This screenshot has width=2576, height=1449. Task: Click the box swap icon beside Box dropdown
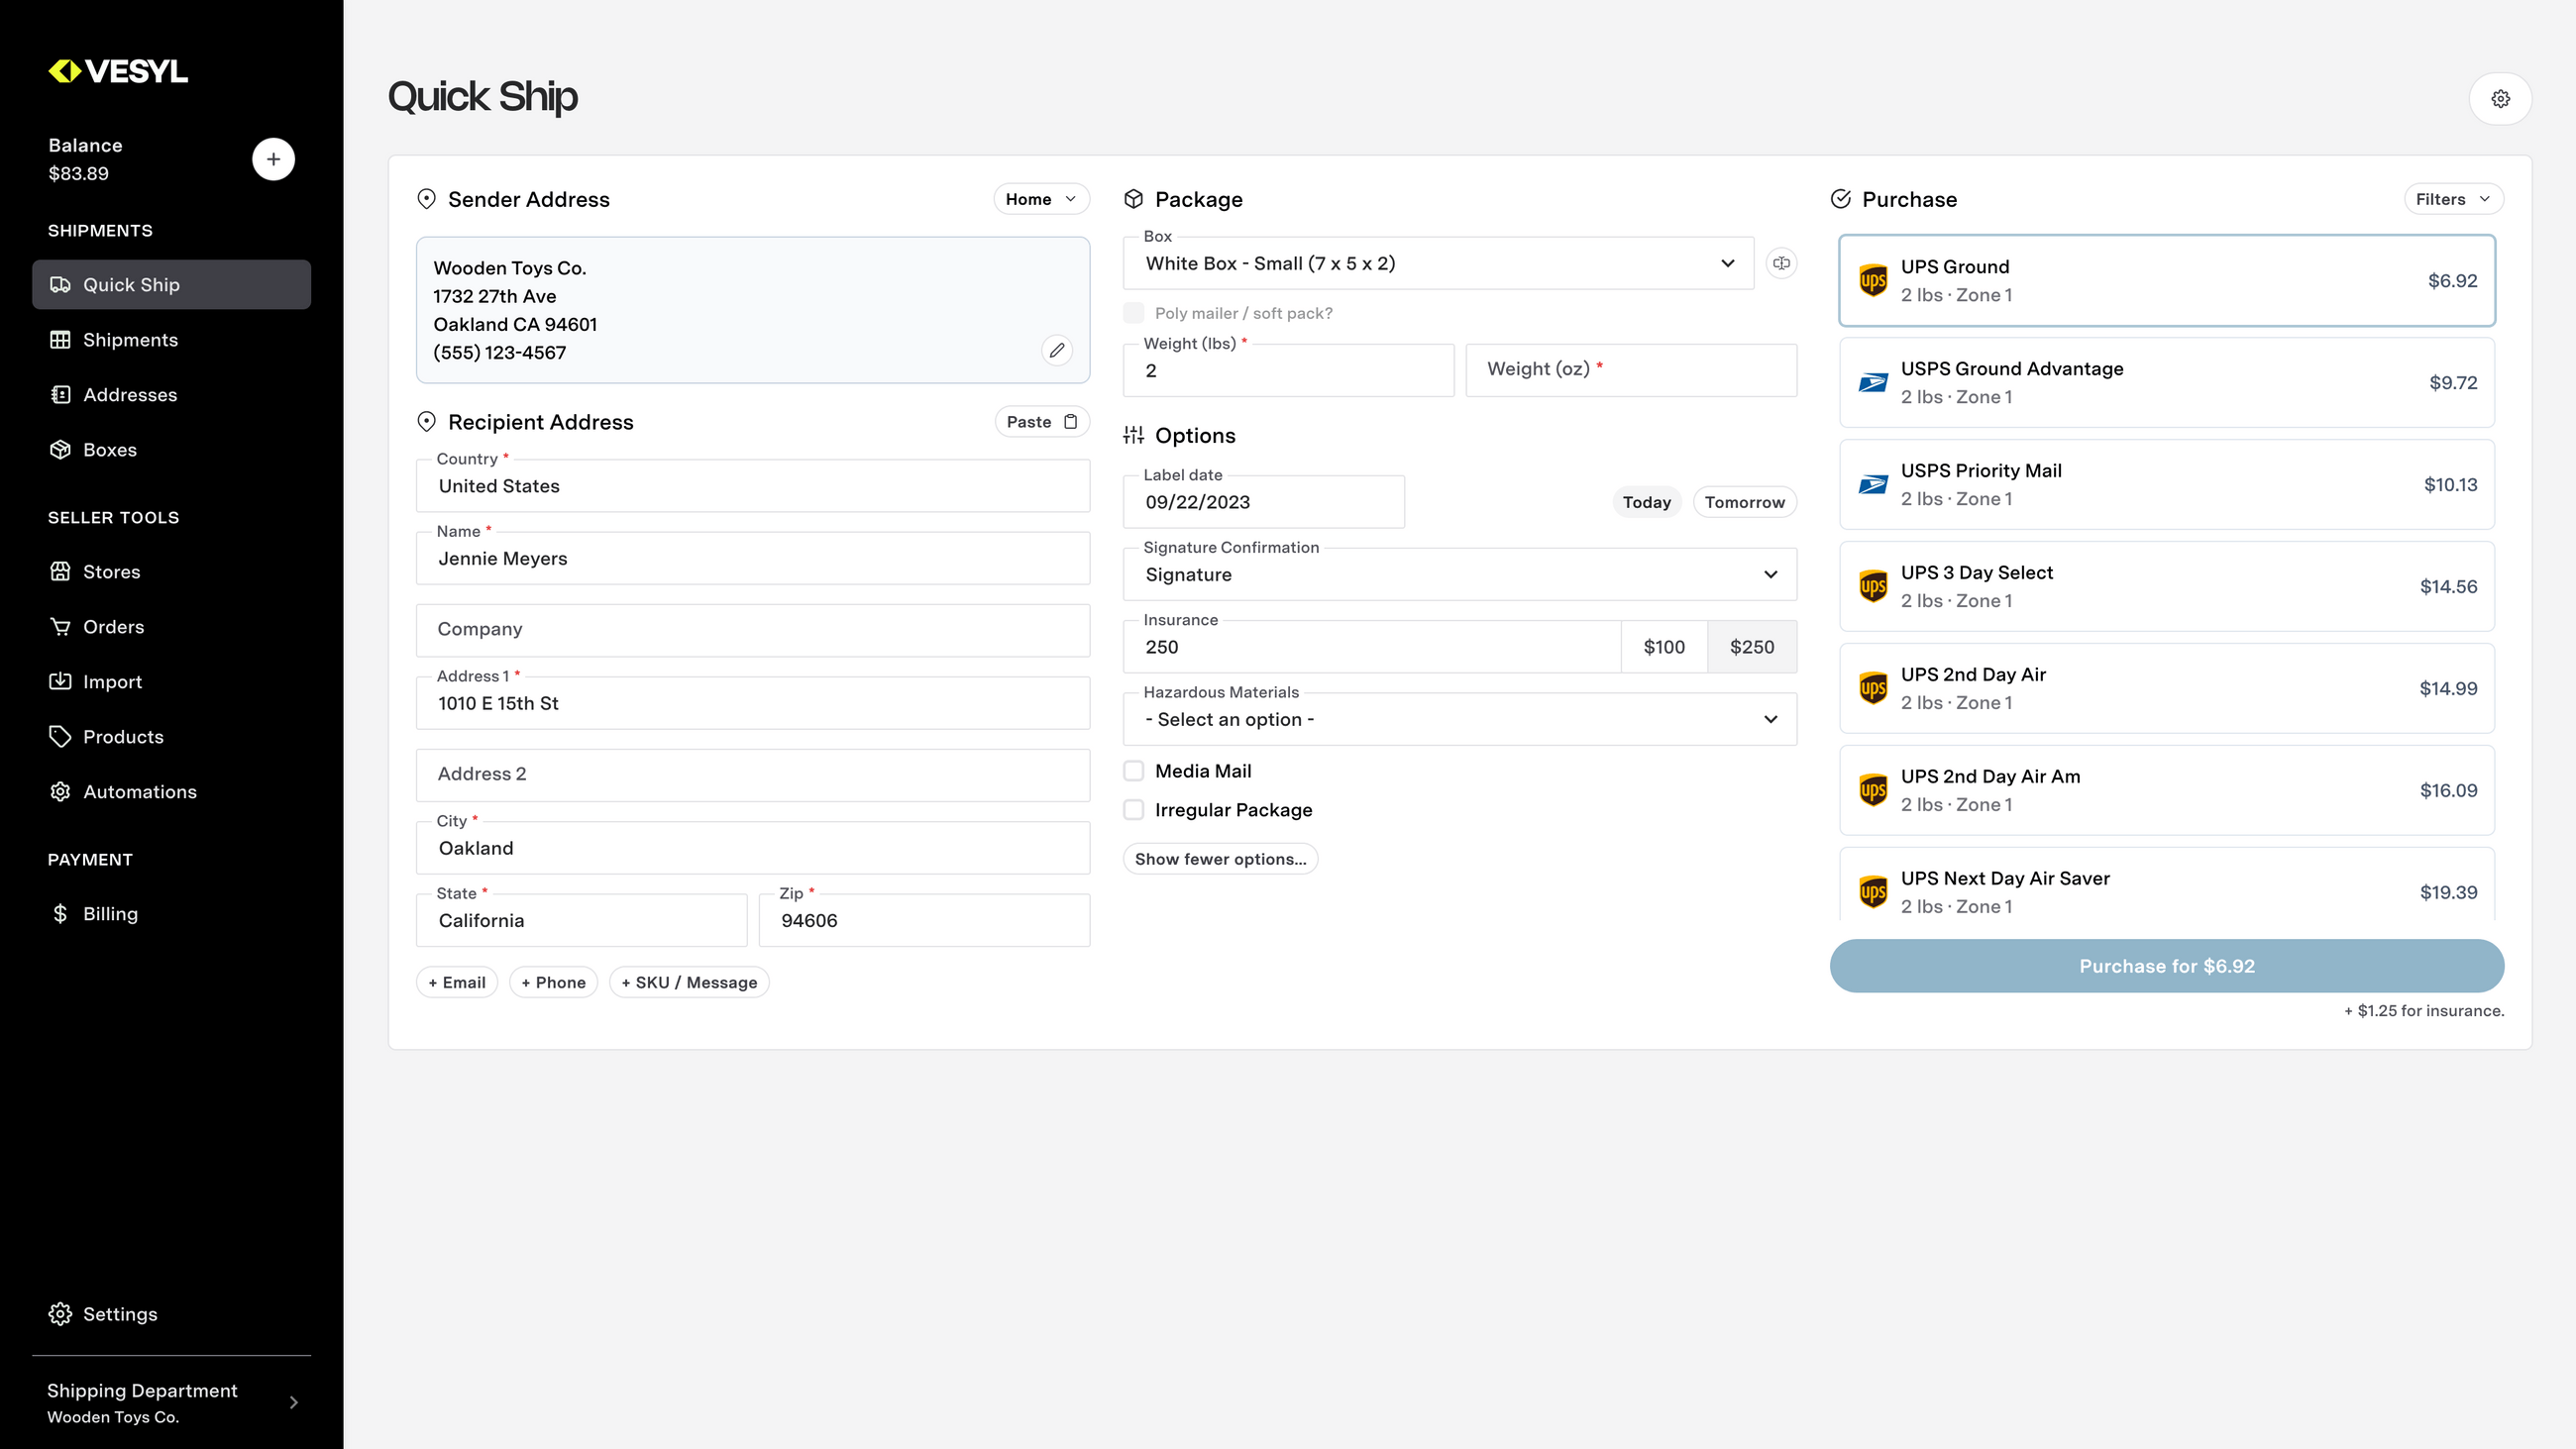1782,263
